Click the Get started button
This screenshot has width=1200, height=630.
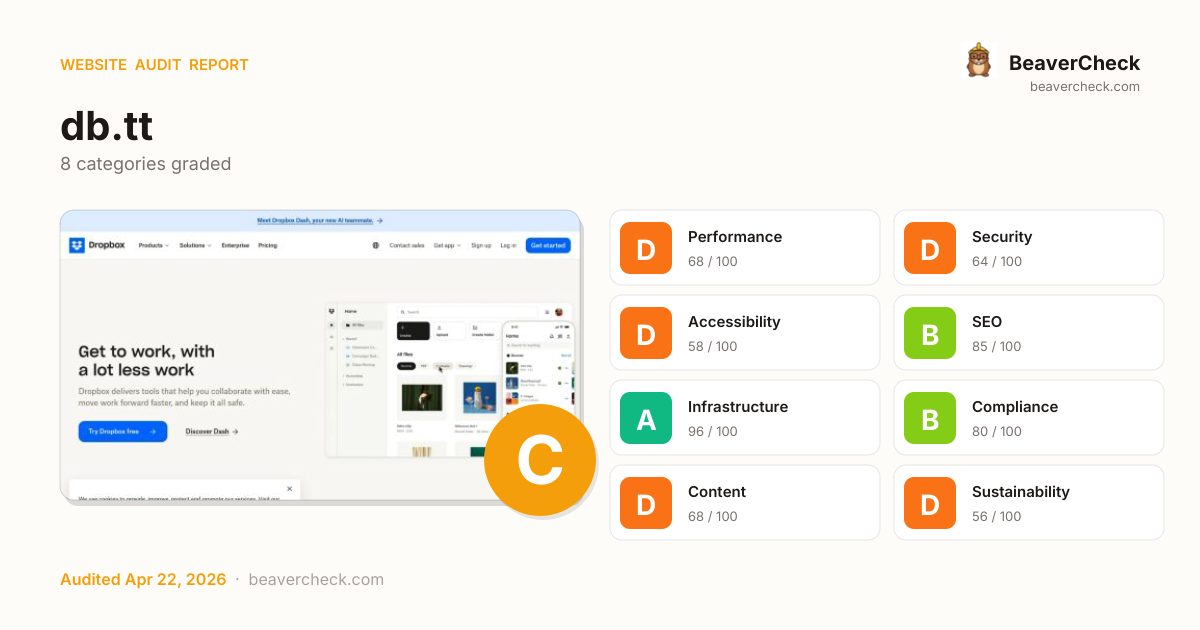pyautogui.click(x=548, y=245)
